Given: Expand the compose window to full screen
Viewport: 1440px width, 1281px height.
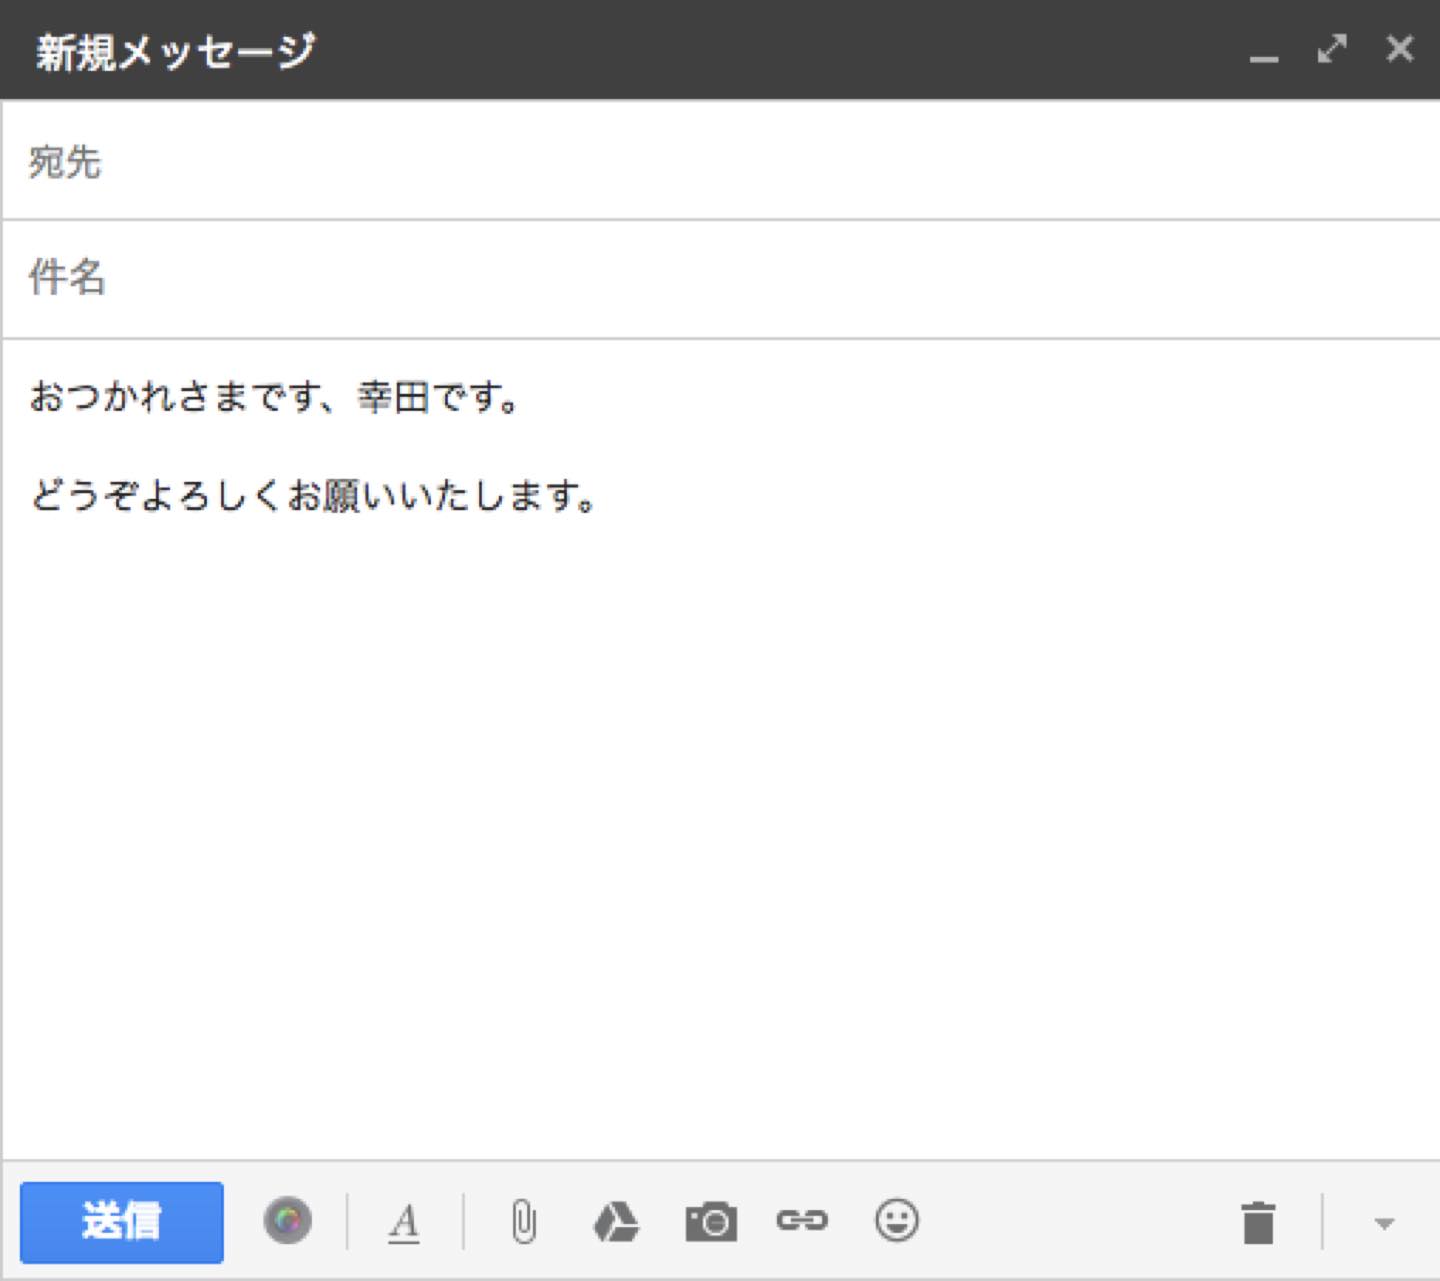Looking at the screenshot, I should [1332, 48].
